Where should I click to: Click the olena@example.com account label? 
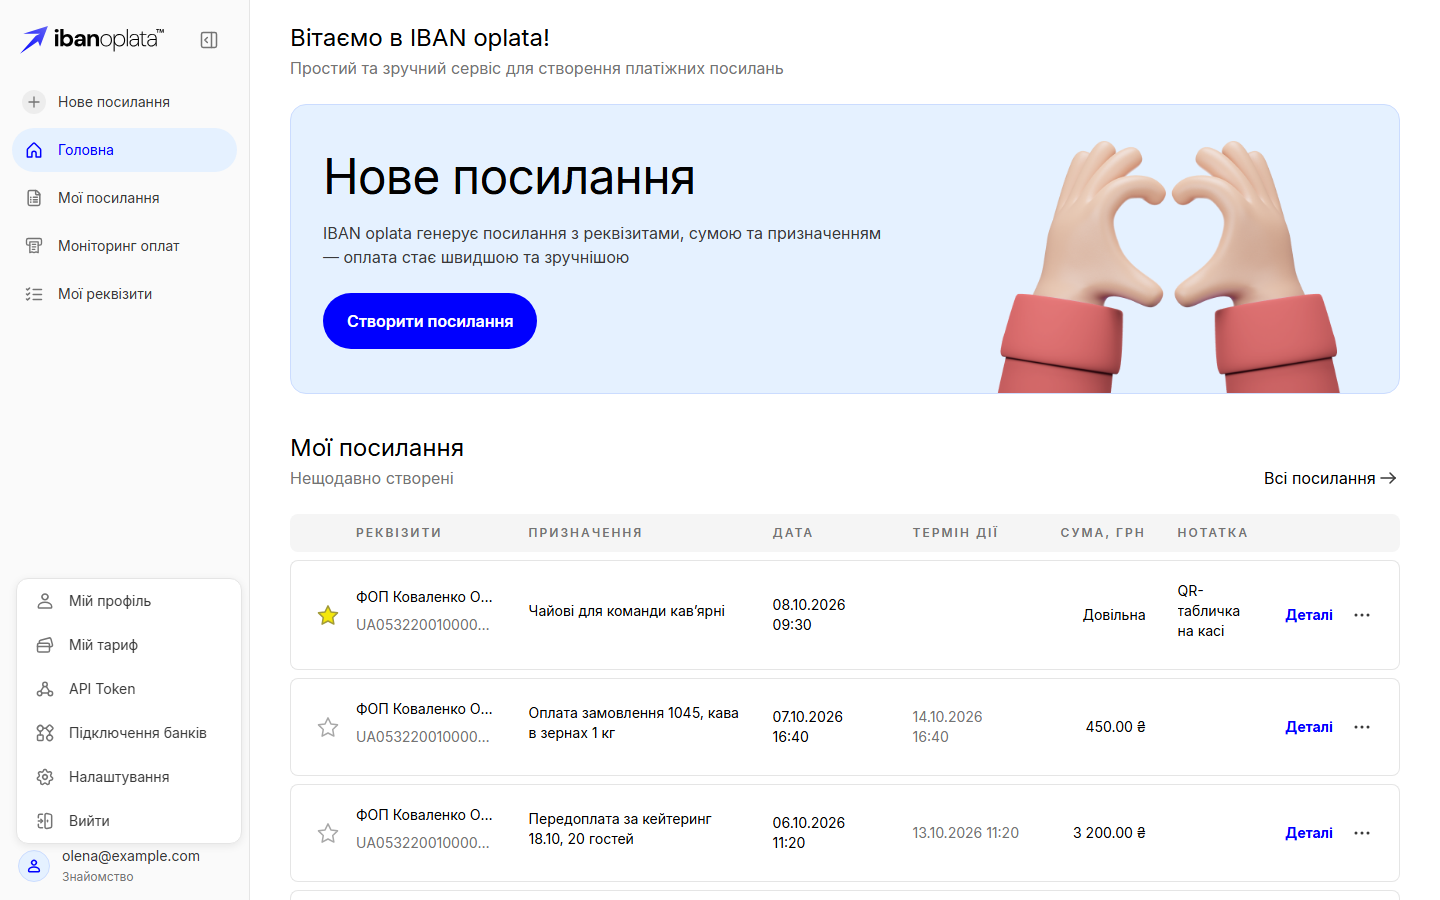[131, 856]
